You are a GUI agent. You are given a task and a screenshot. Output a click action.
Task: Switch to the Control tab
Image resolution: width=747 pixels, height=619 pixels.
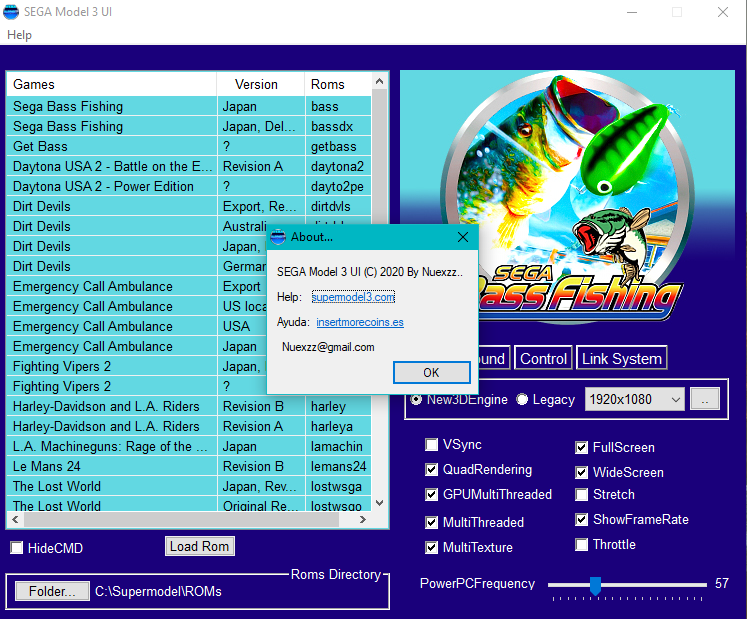point(544,358)
